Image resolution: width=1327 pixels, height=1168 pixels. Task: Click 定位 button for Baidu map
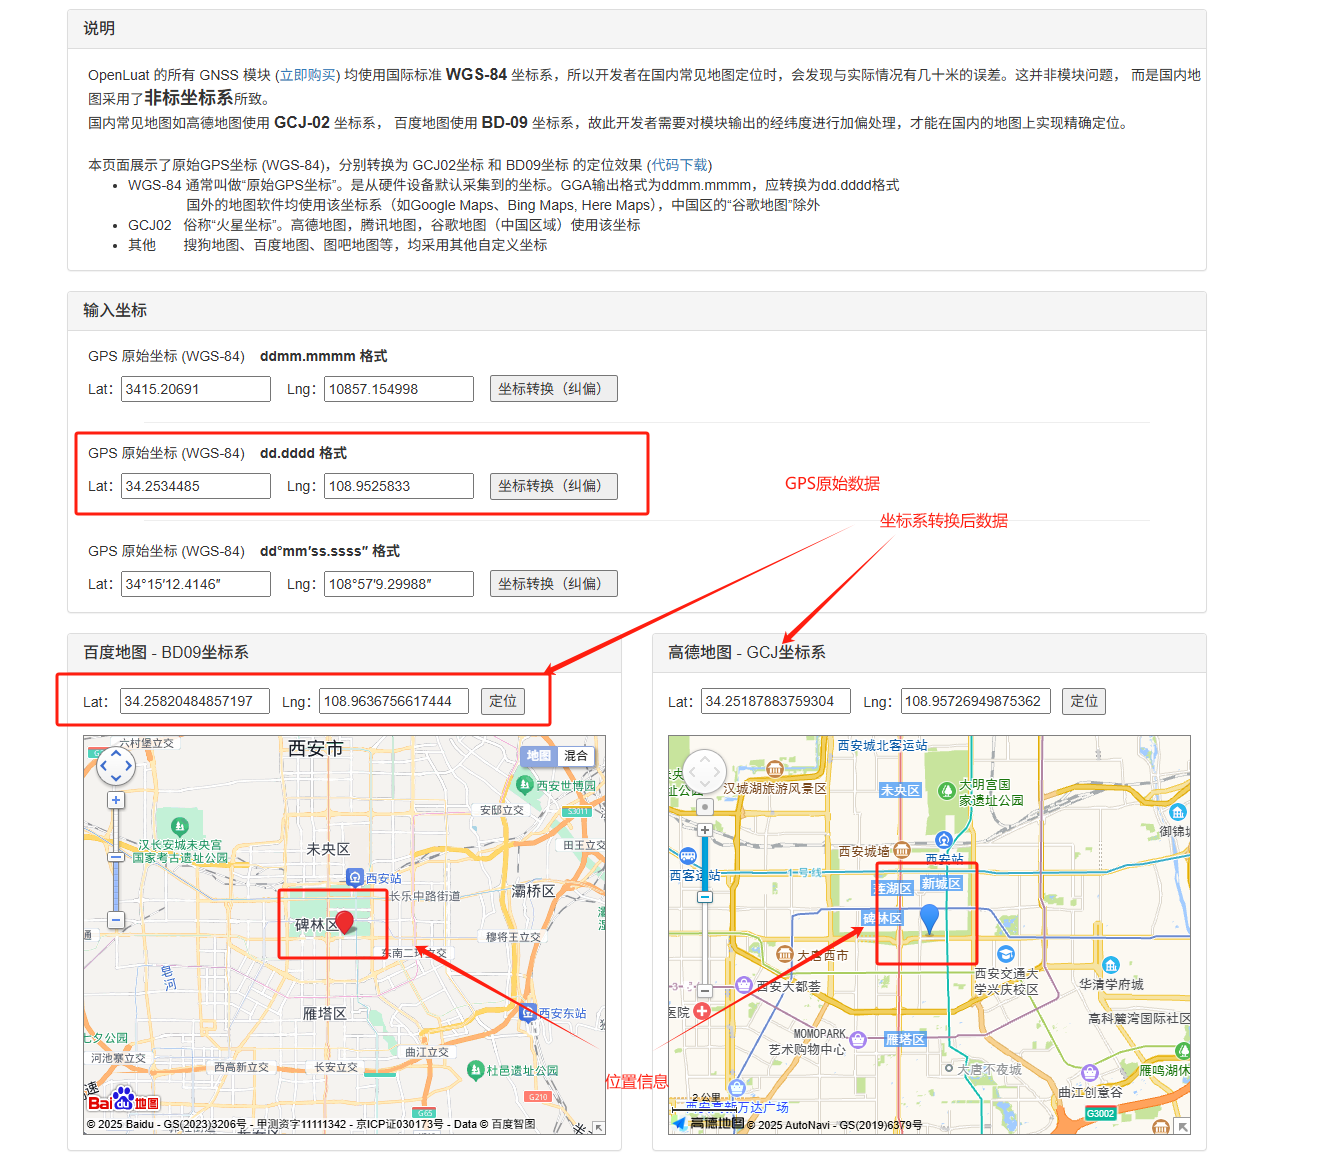[503, 701]
